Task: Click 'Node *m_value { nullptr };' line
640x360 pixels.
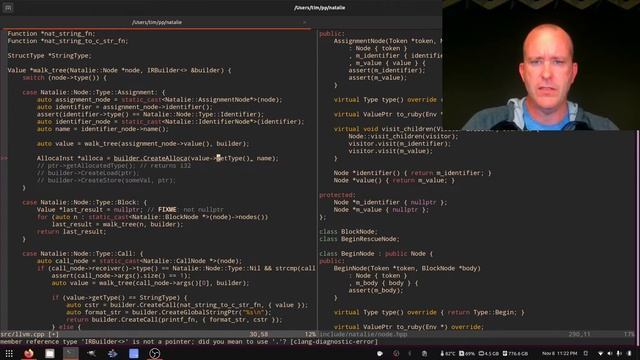Action: (381, 209)
